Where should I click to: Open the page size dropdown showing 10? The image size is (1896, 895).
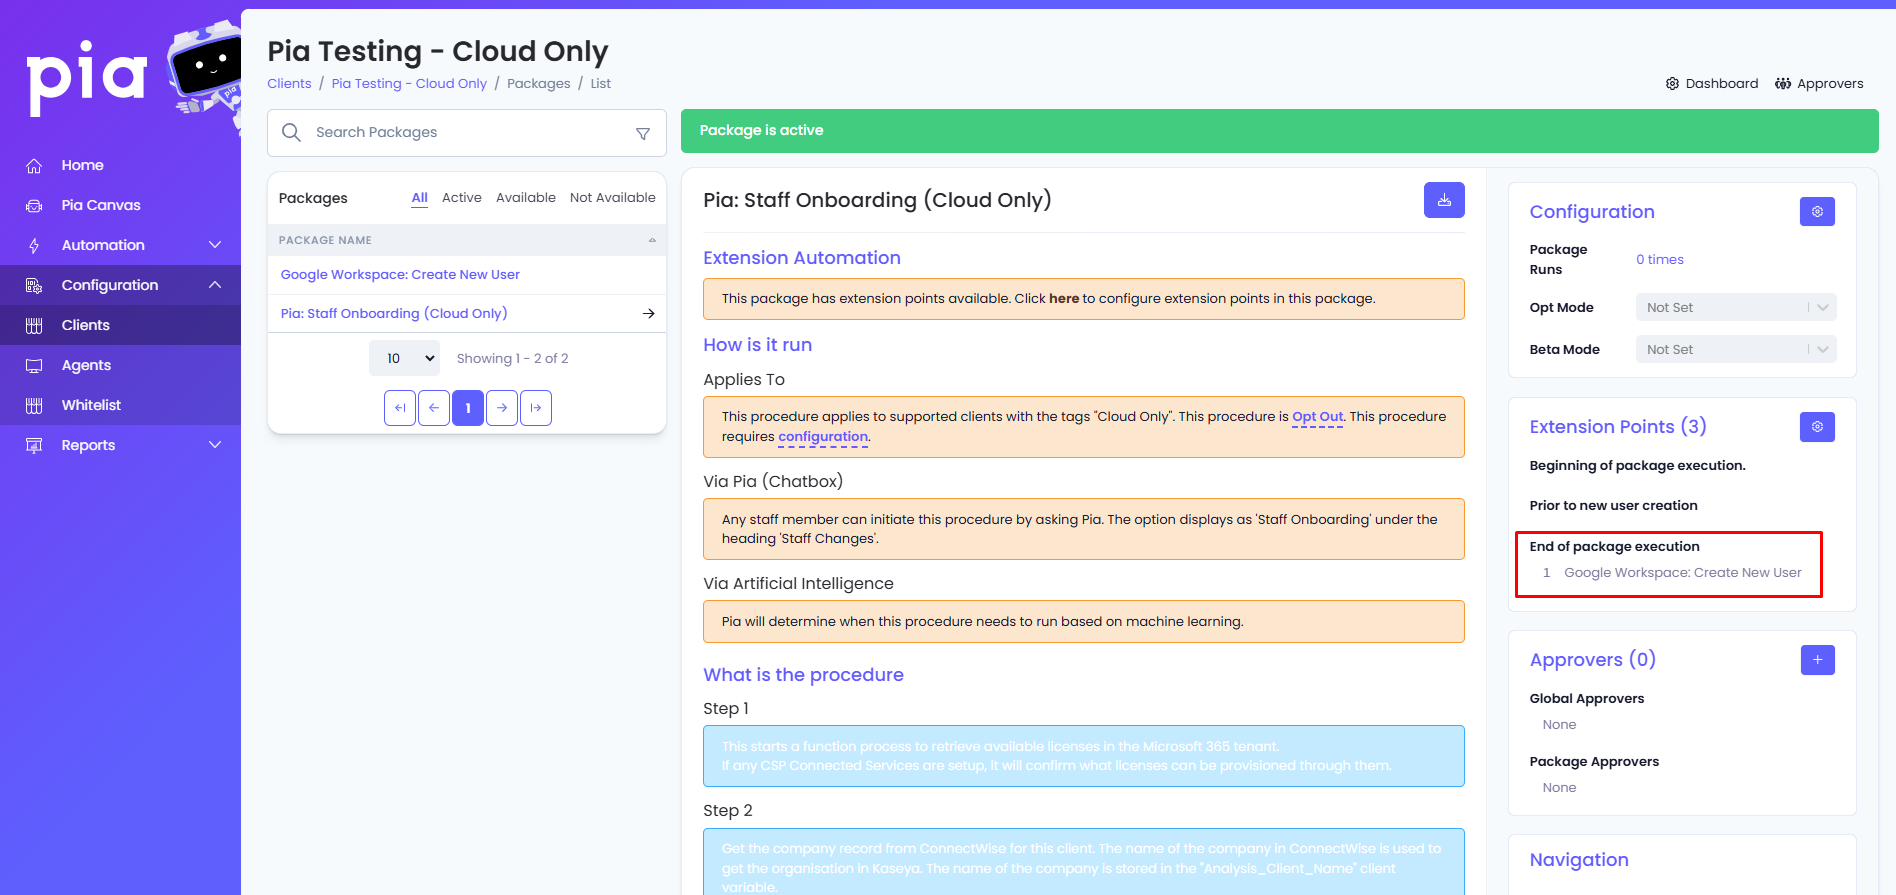click(x=405, y=358)
